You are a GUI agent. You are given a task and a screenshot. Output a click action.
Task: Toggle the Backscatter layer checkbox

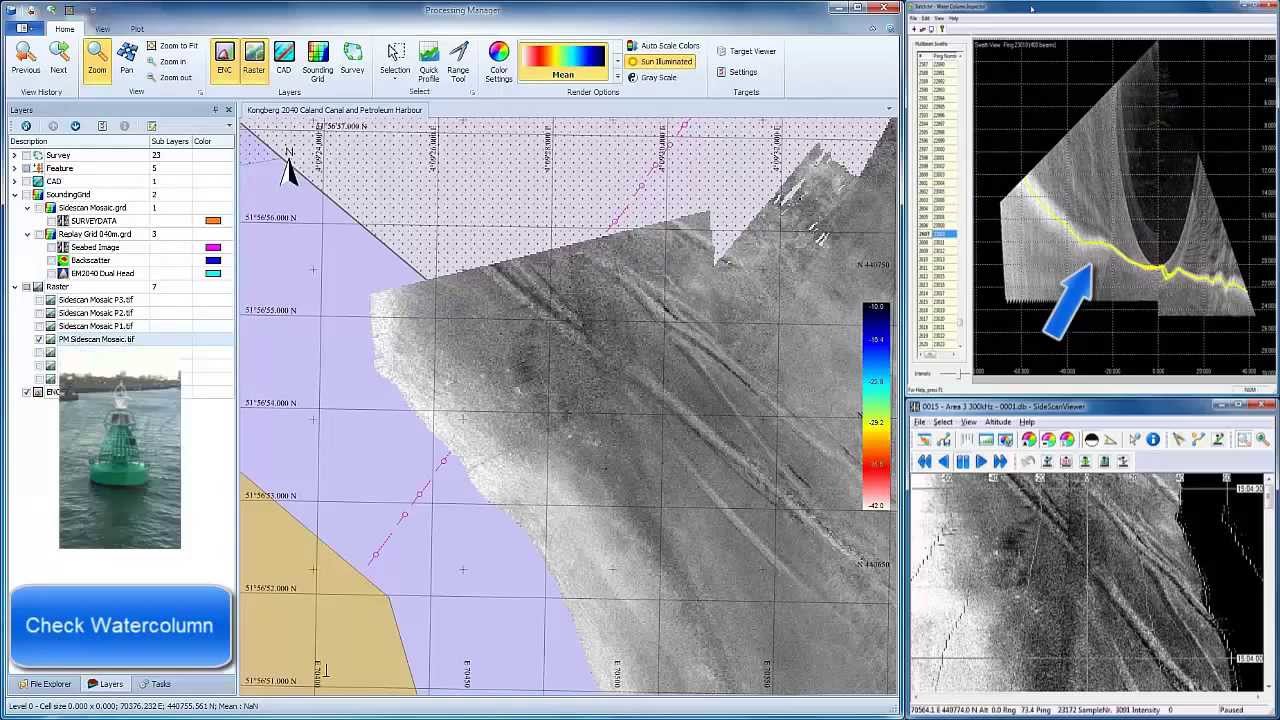51,260
